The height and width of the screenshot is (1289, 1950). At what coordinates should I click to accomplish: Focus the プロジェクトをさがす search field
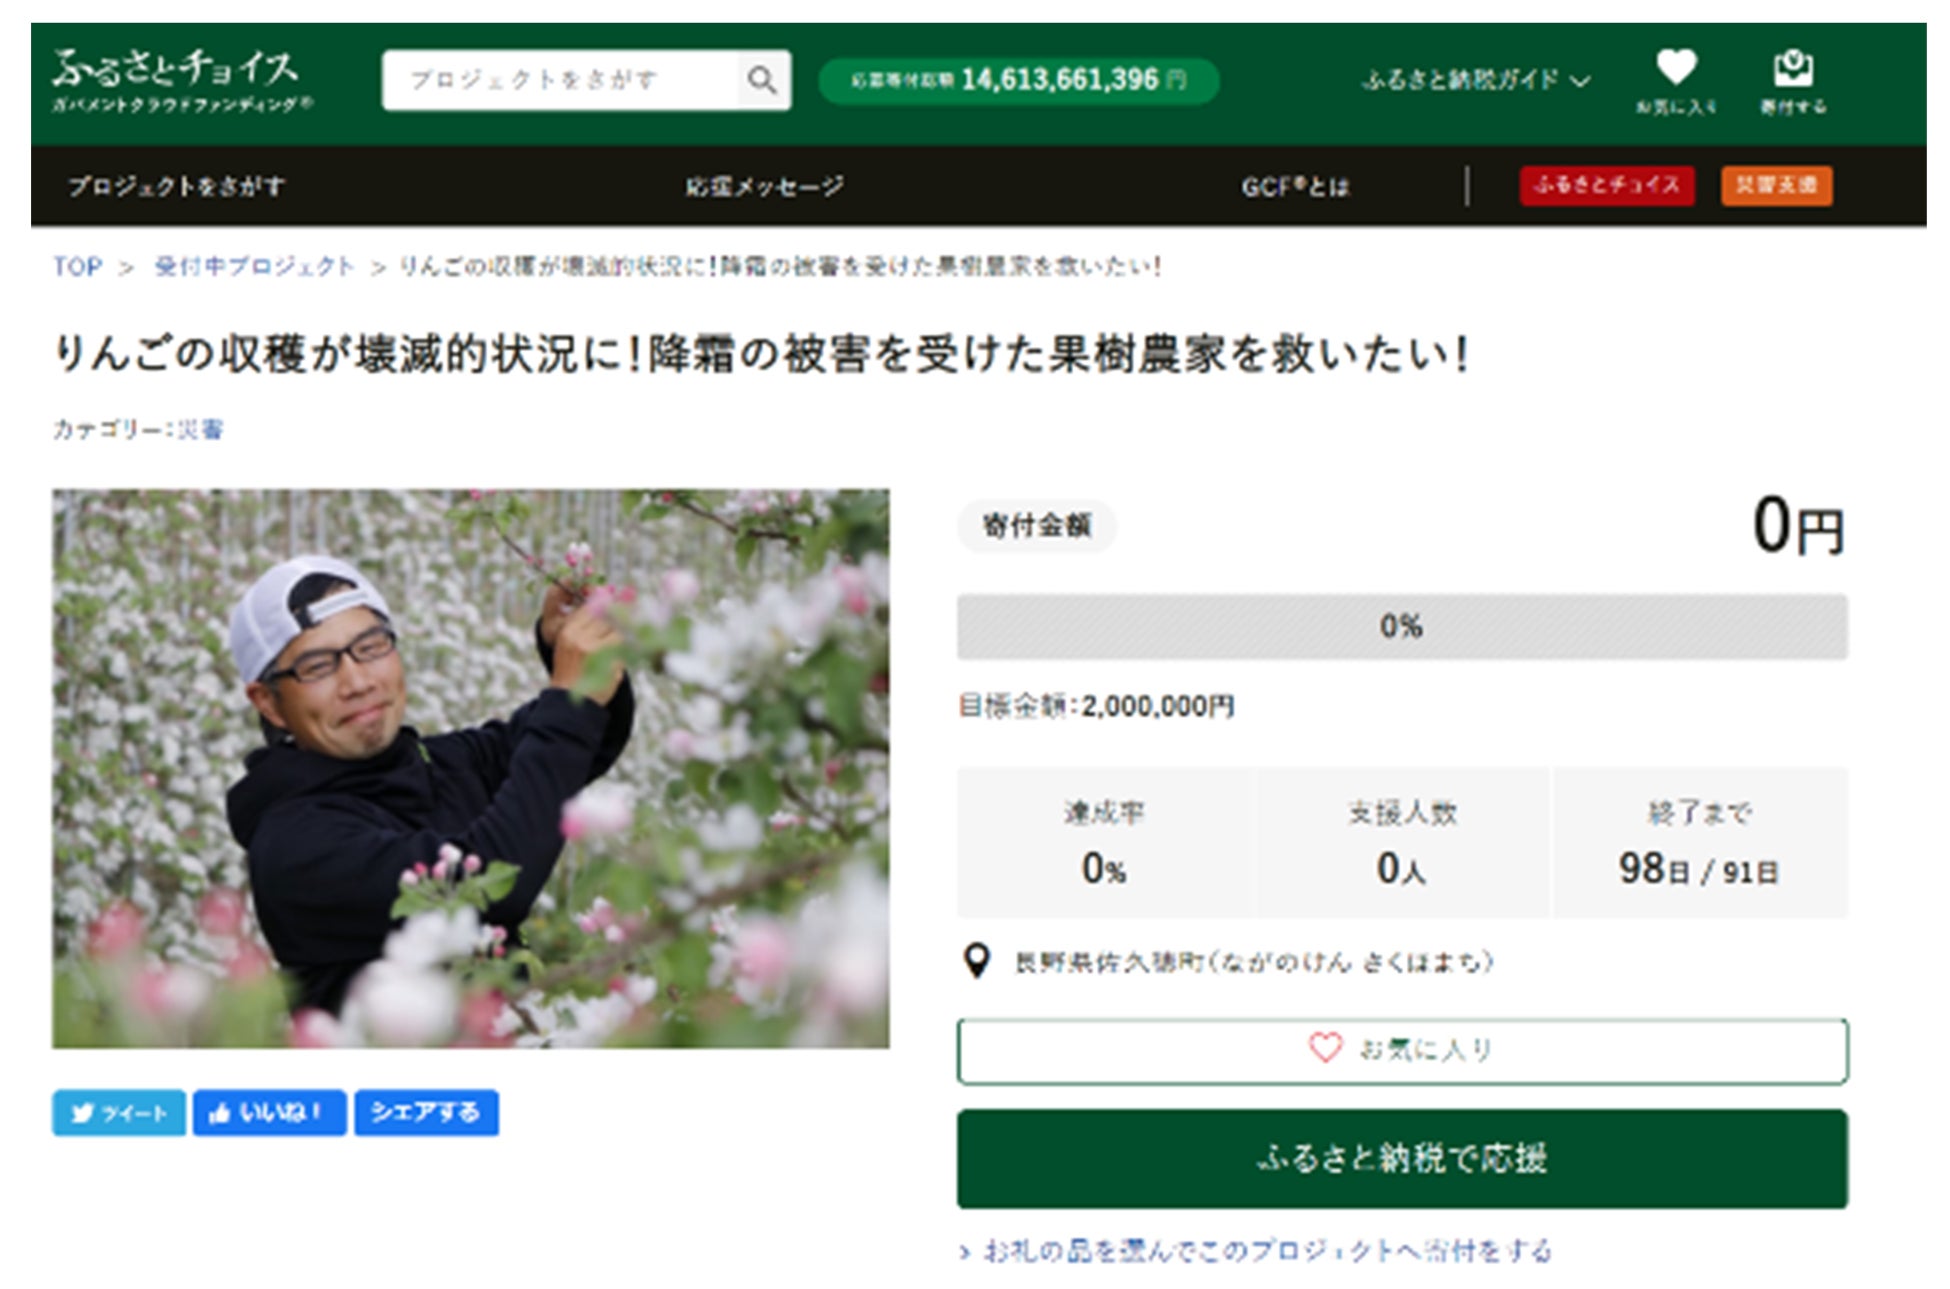coord(560,80)
